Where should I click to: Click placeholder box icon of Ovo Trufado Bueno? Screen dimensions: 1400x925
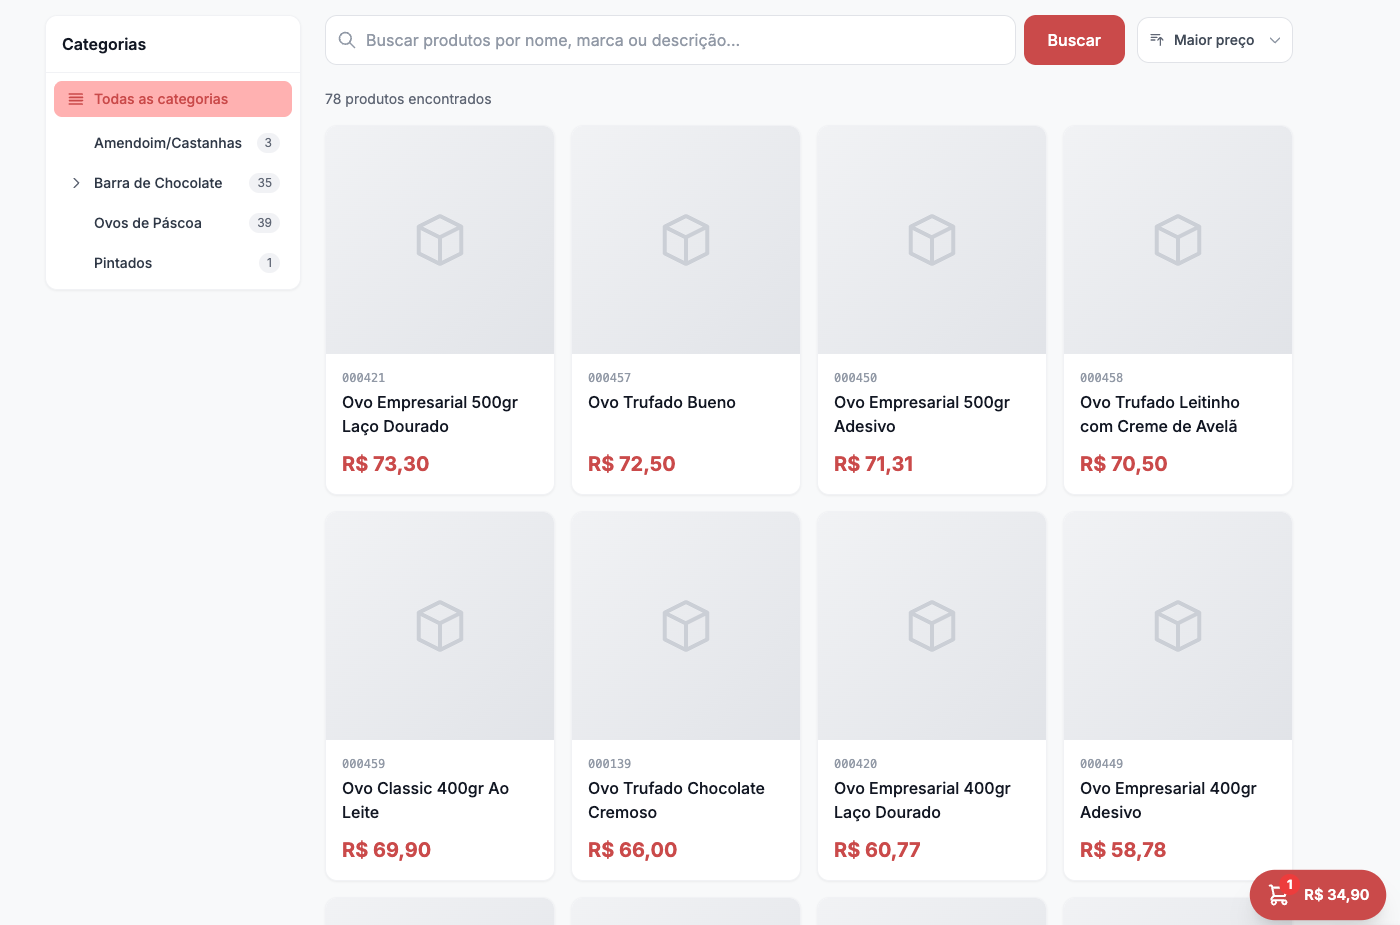(x=686, y=240)
